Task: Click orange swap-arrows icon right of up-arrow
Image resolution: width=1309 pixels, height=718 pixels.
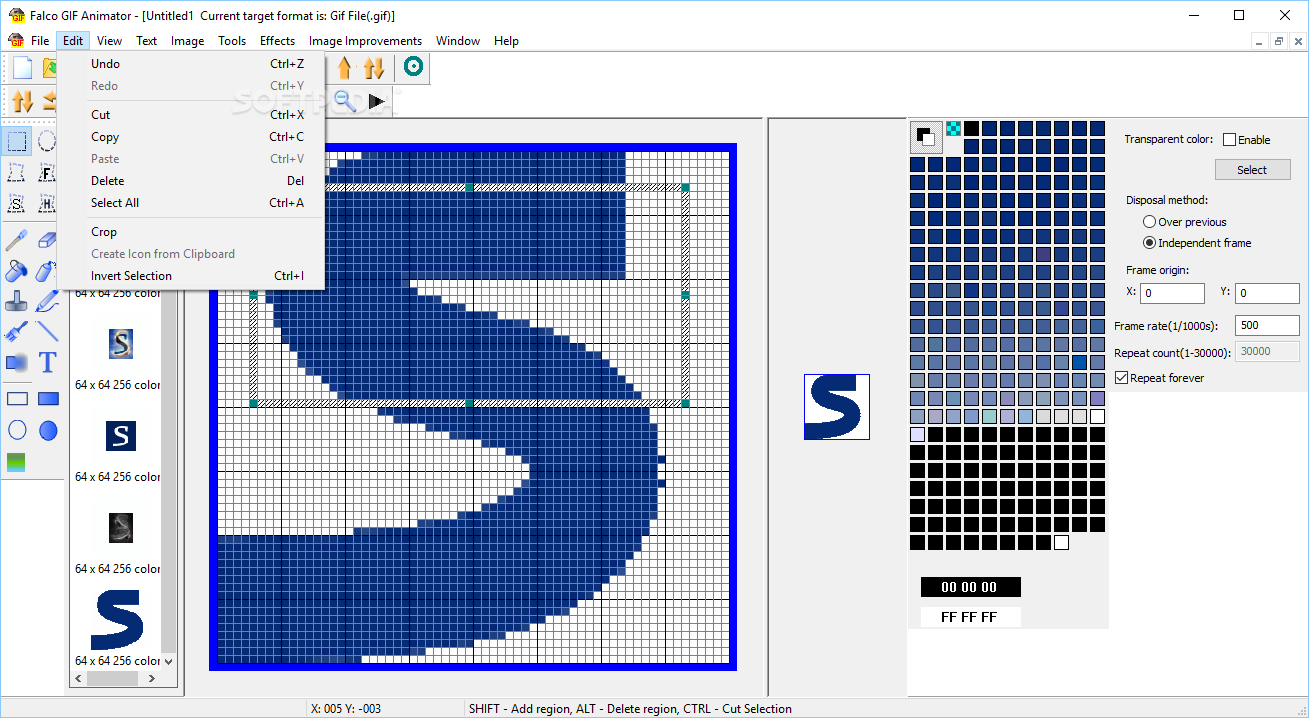Action: (374, 68)
